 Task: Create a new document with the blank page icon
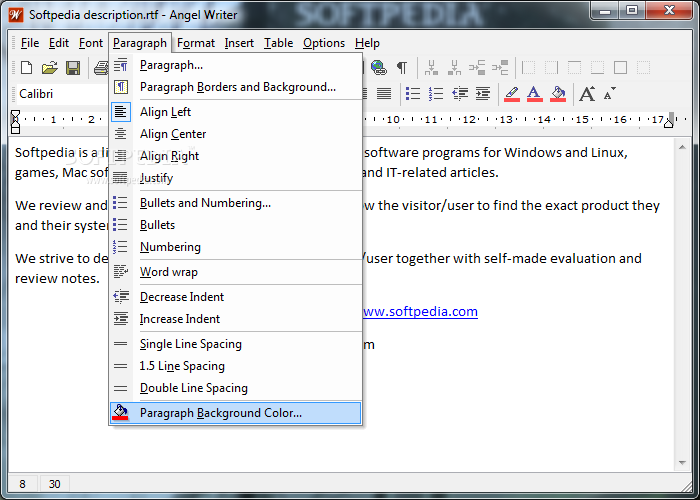tap(27, 68)
